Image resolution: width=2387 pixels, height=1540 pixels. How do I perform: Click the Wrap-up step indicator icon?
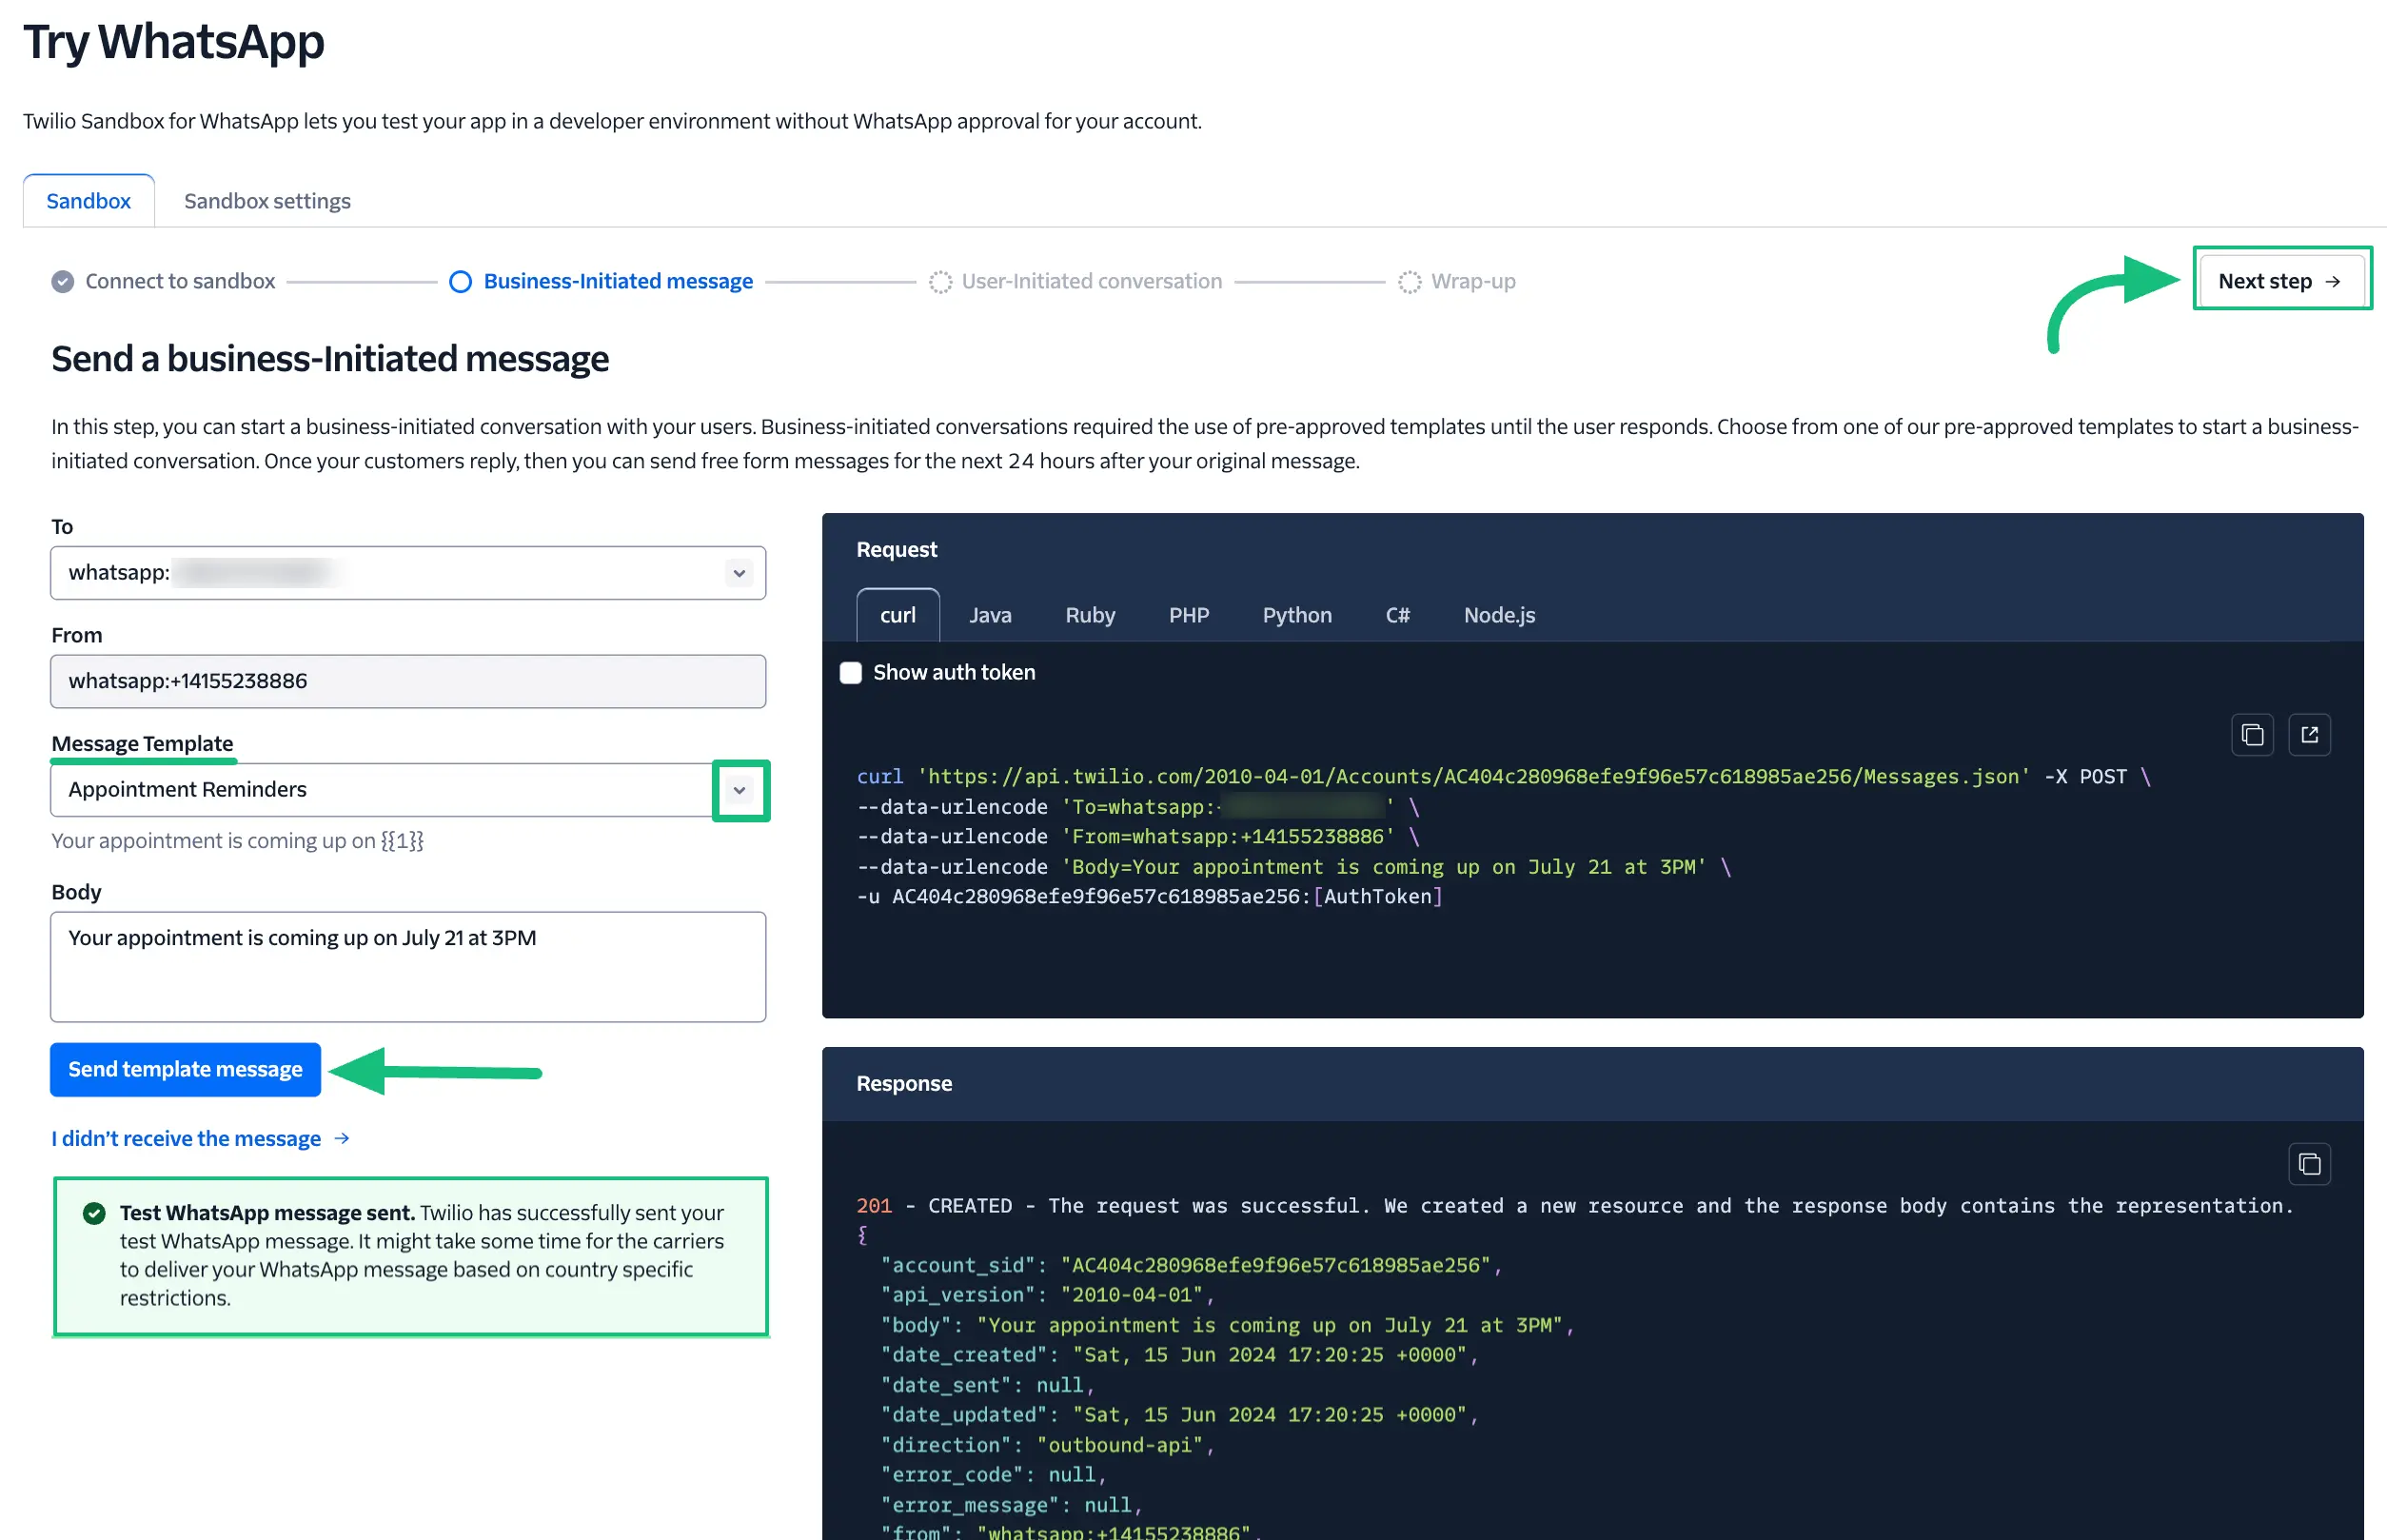point(1409,281)
